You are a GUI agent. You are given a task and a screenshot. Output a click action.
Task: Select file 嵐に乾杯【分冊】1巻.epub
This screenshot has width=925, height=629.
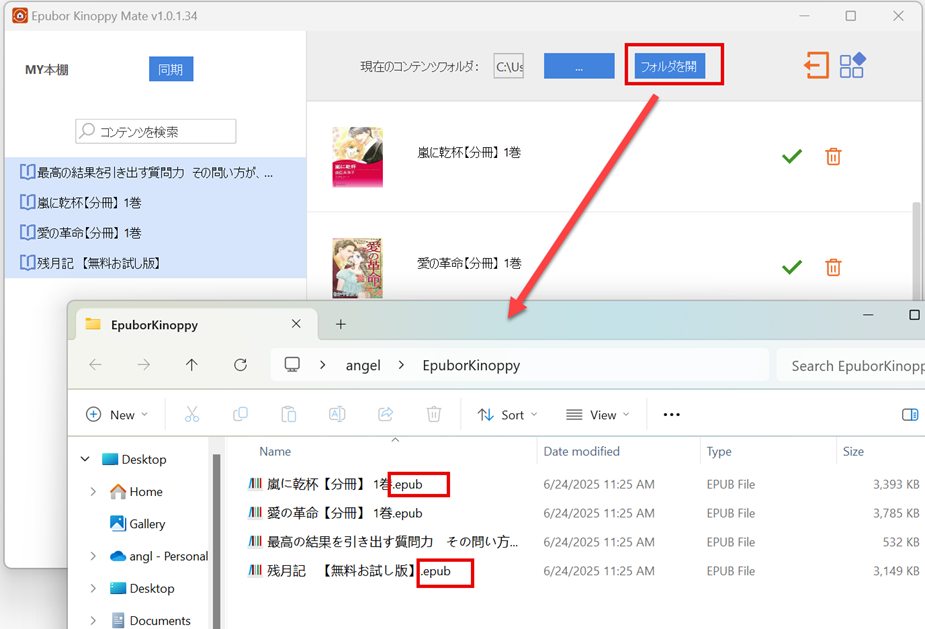click(345, 484)
